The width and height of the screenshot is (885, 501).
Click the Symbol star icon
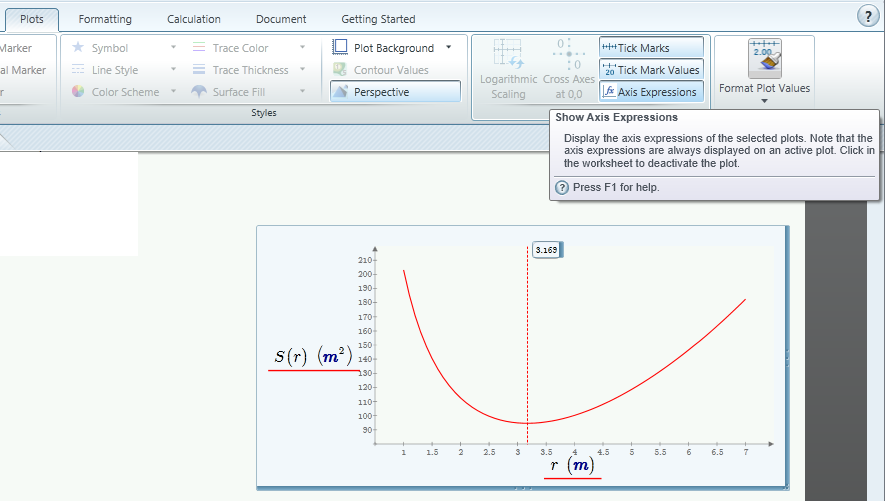point(78,47)
